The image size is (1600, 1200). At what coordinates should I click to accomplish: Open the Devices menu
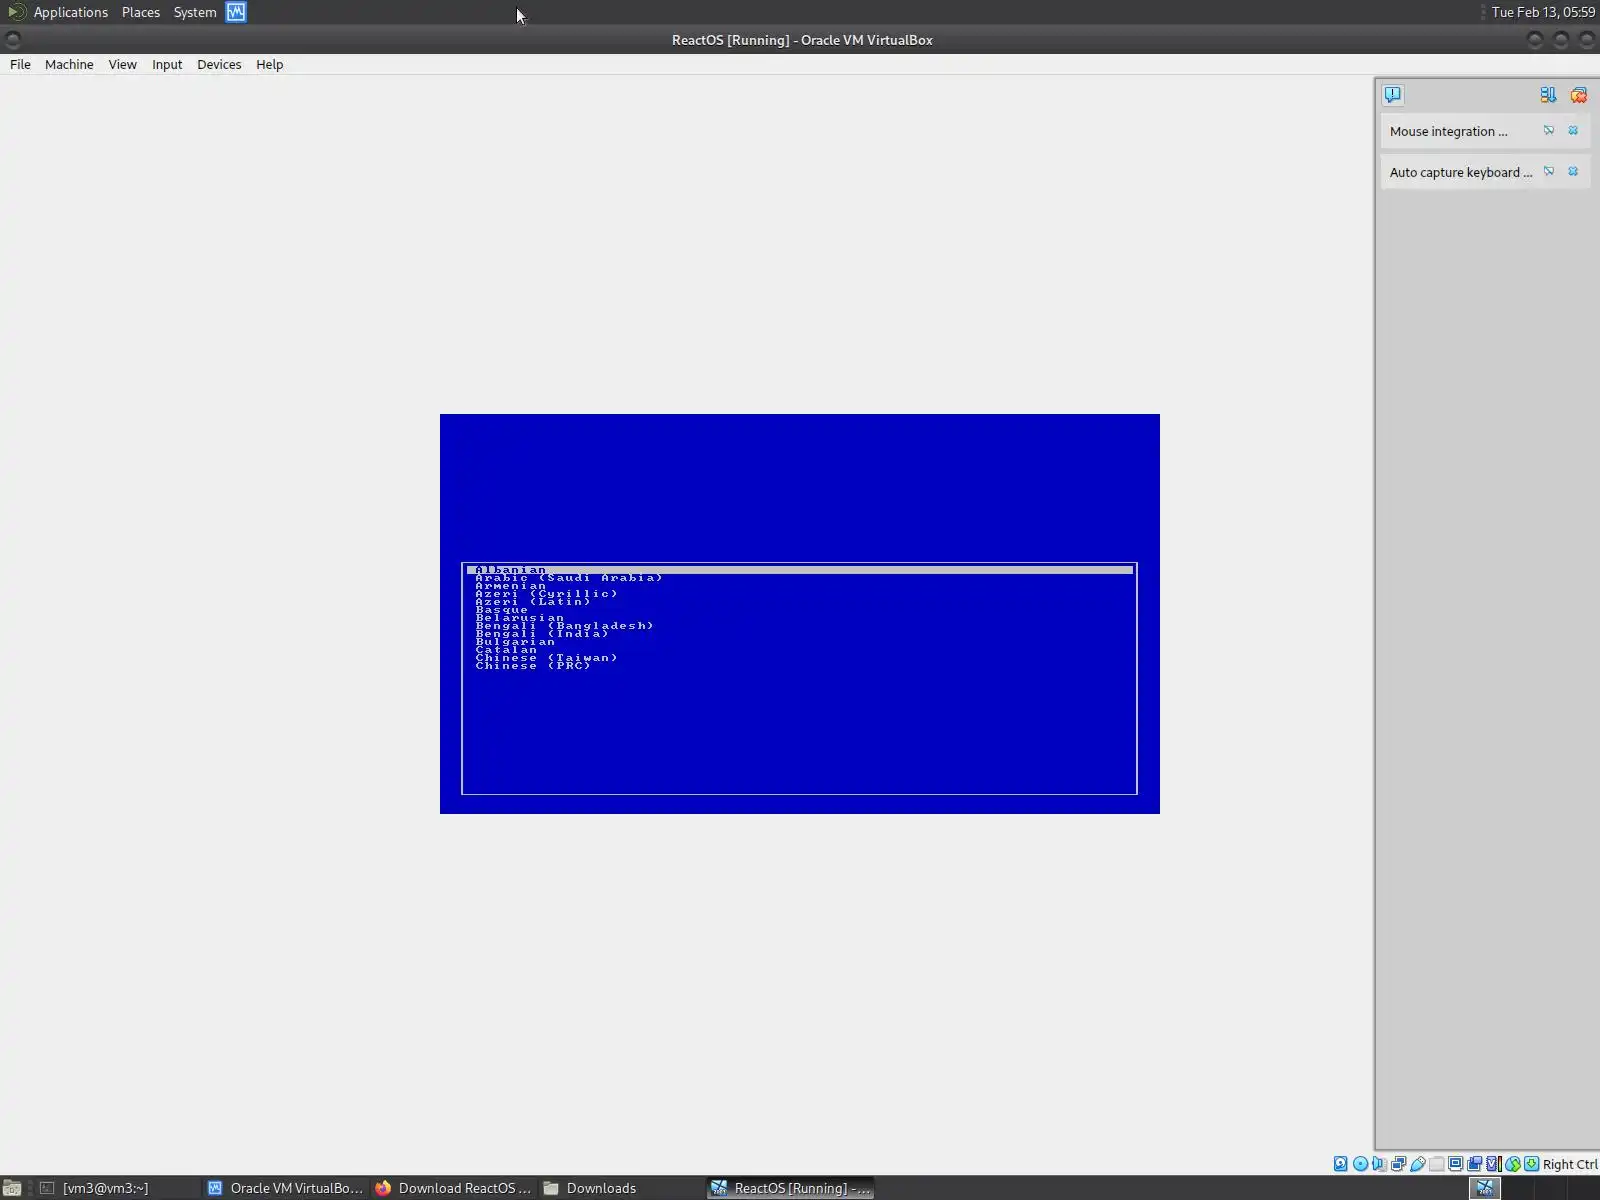click(219, 64)
